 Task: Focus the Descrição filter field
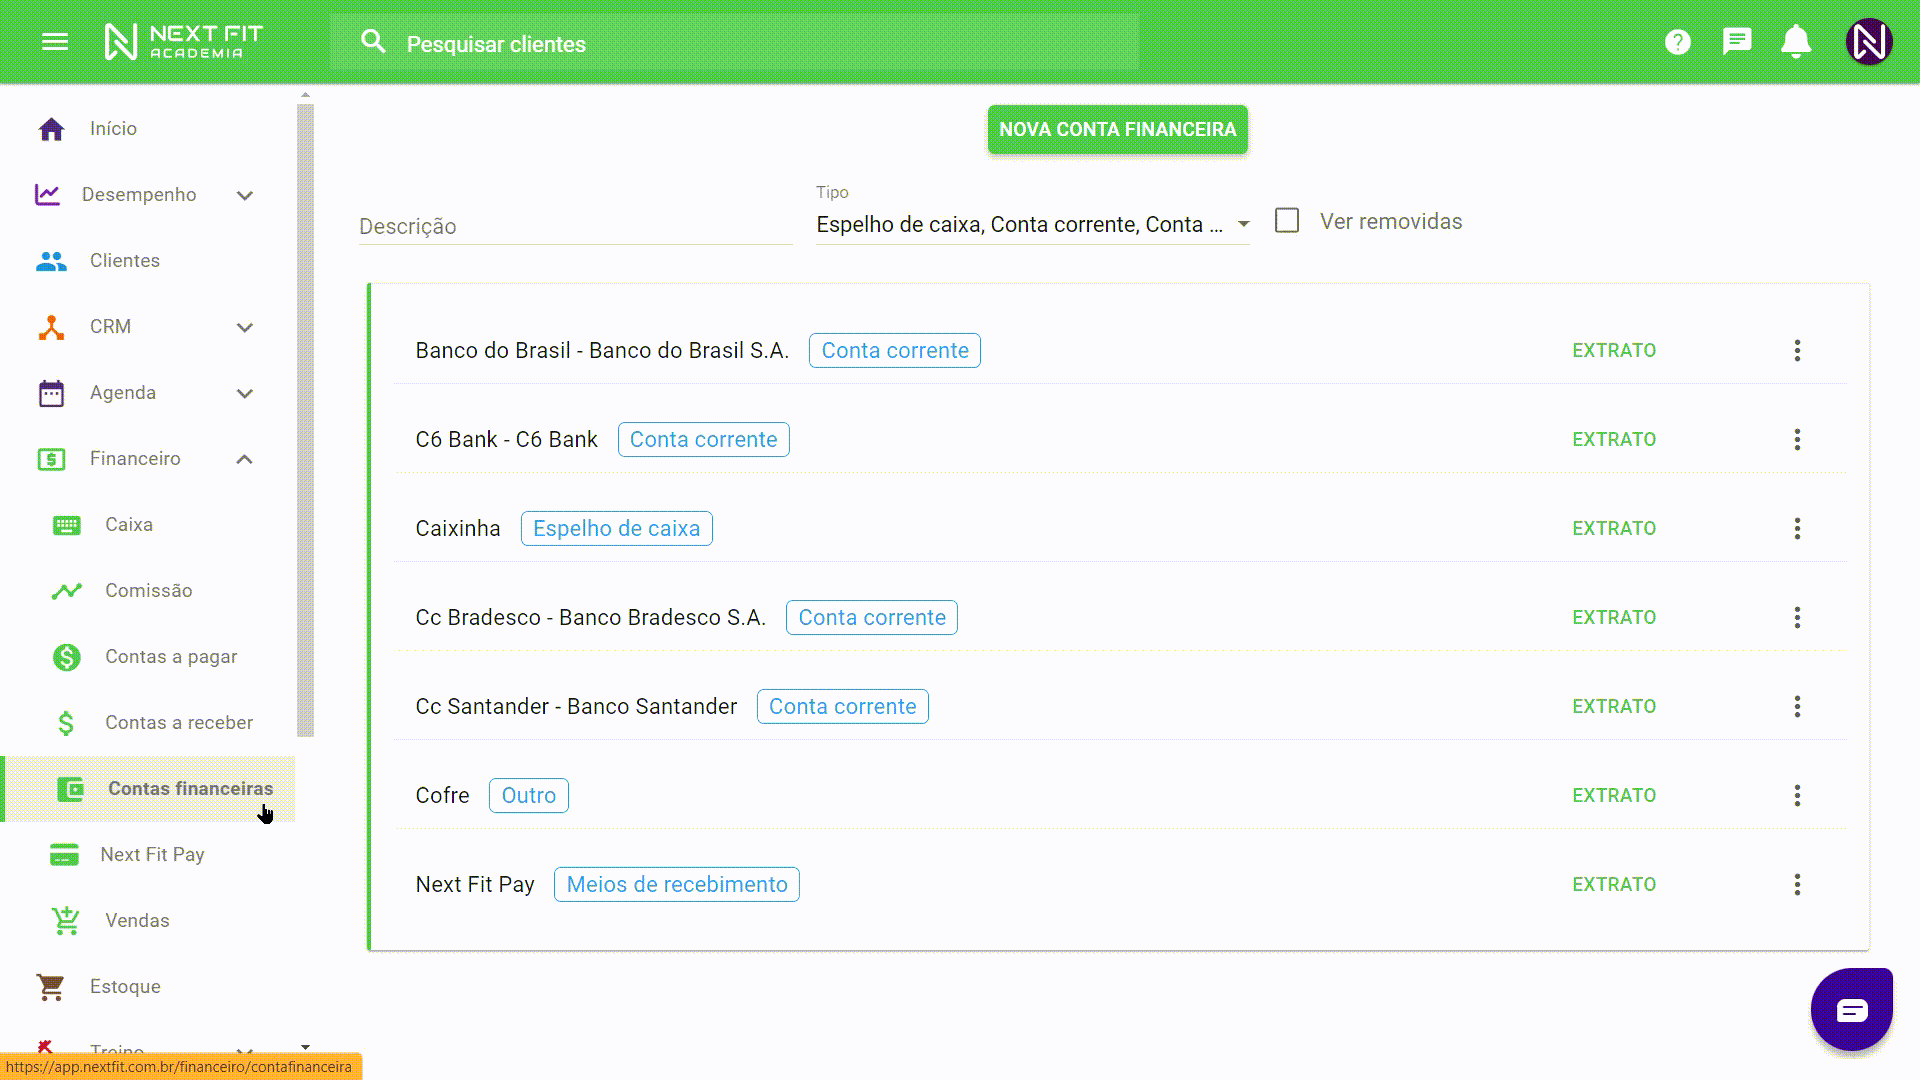click(575, 227)
